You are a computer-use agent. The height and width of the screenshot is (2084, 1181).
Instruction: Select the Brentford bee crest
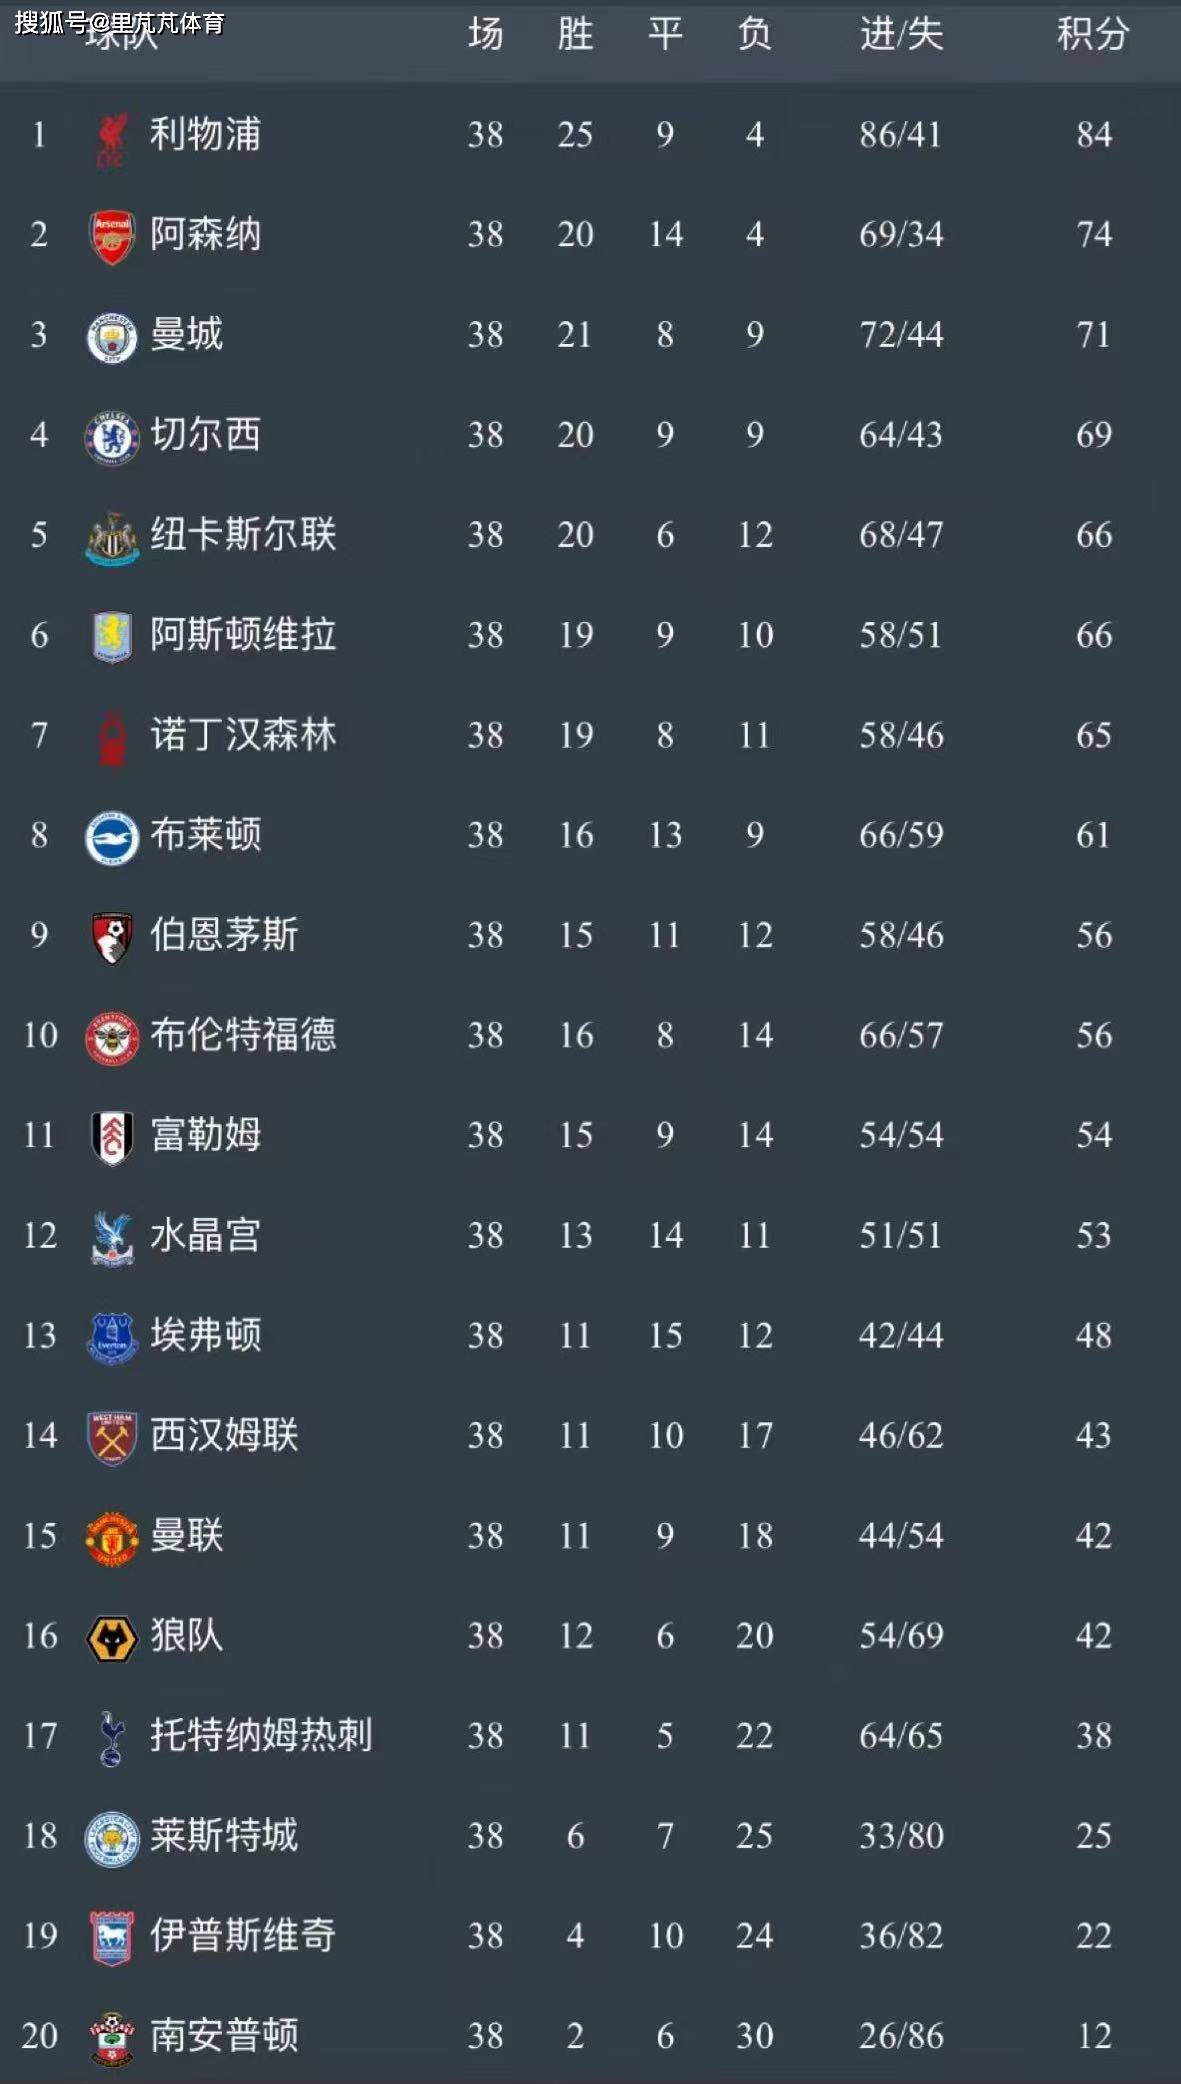click(x=112, y=1038)
